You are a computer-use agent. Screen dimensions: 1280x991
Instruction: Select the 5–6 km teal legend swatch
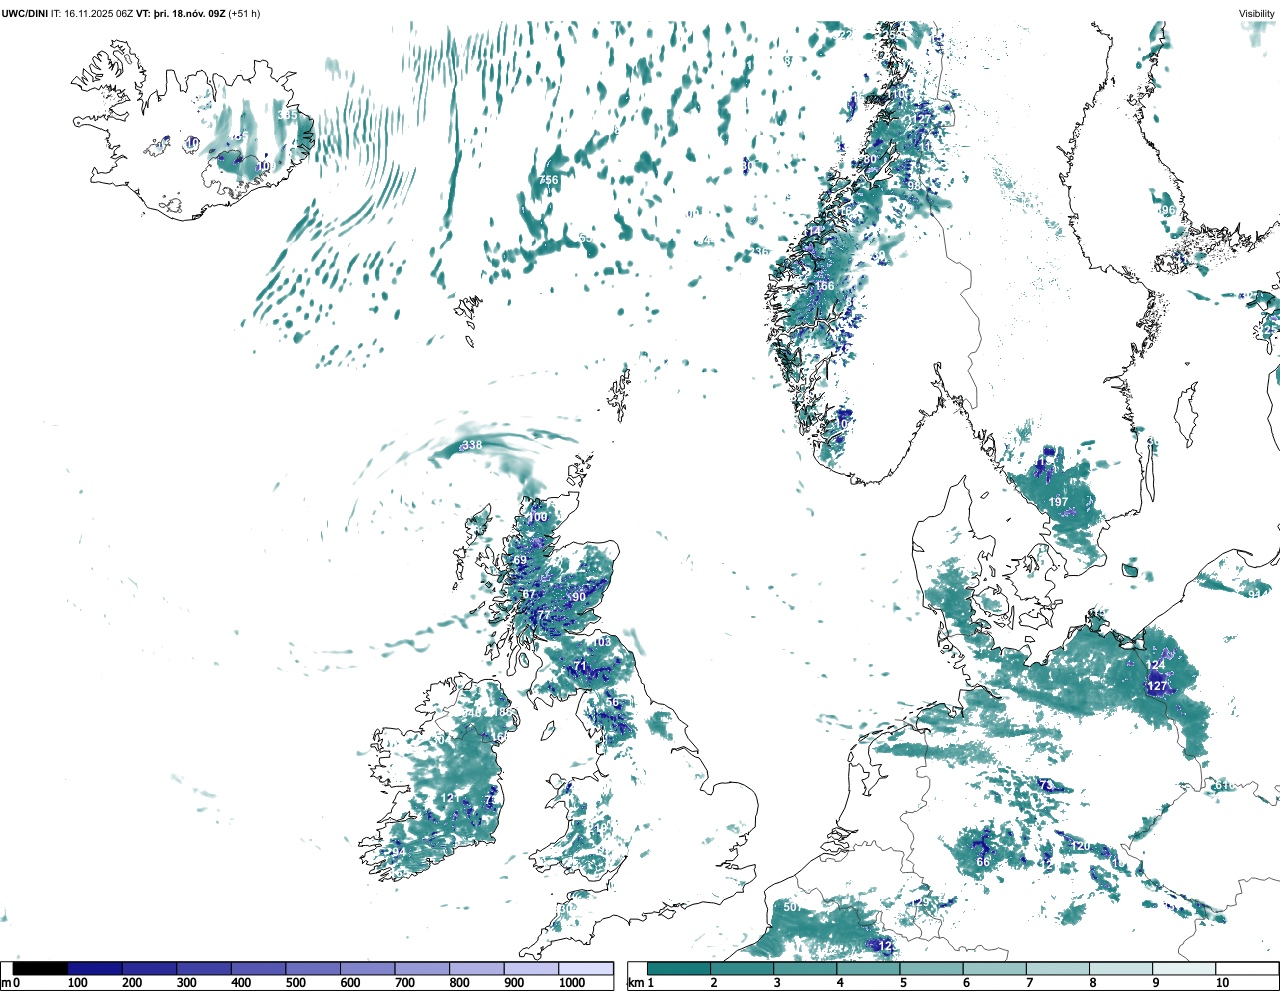[x=931, y=969]
